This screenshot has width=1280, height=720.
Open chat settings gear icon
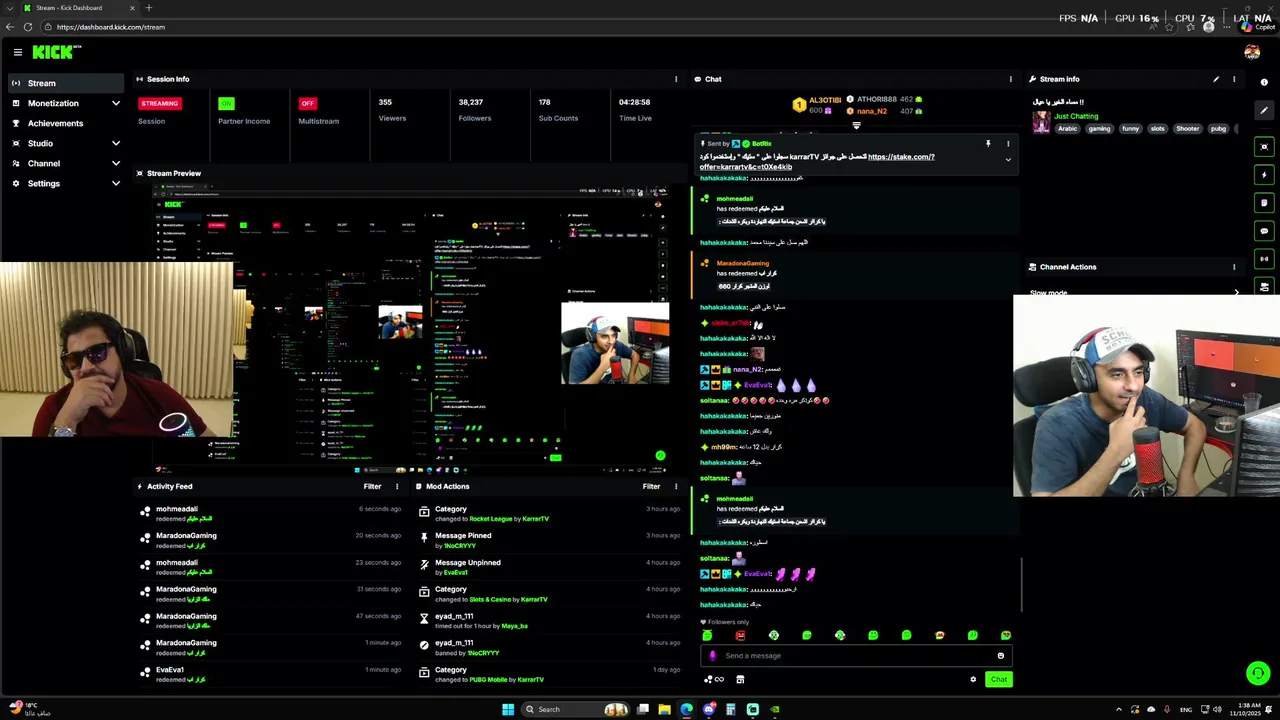(973, 680)
